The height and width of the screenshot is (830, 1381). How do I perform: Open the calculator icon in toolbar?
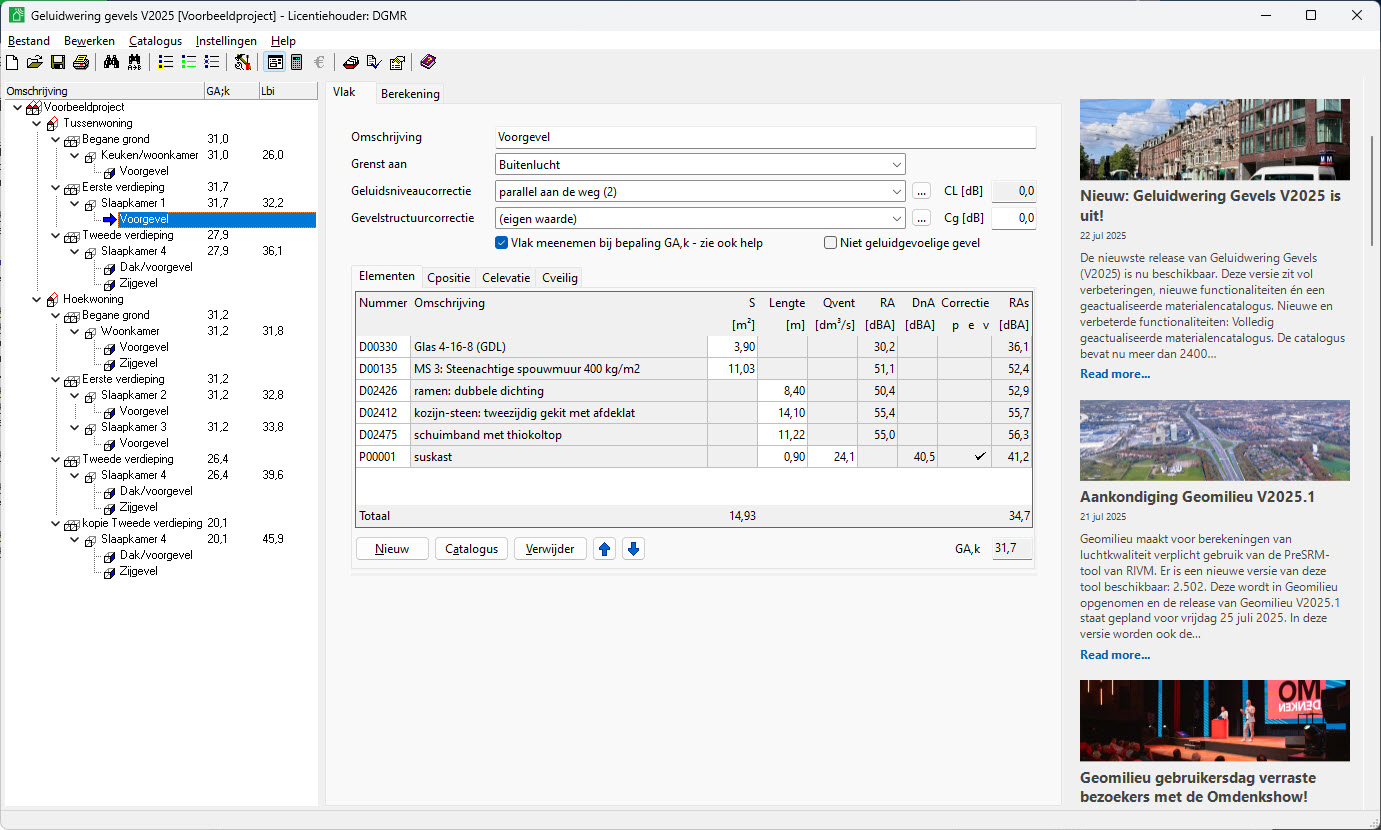coord(297,62)
